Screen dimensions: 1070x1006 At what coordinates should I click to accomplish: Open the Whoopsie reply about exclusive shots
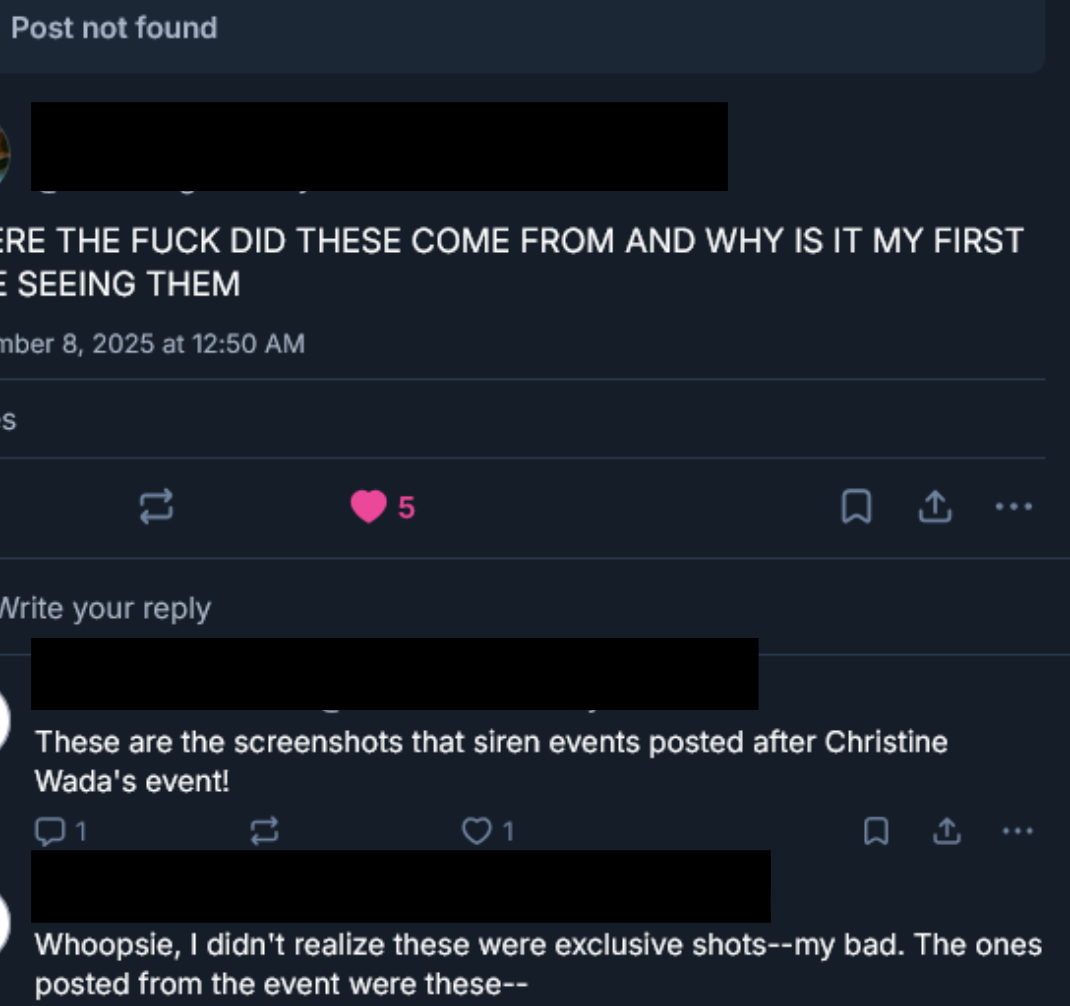(x=538, y=964)
